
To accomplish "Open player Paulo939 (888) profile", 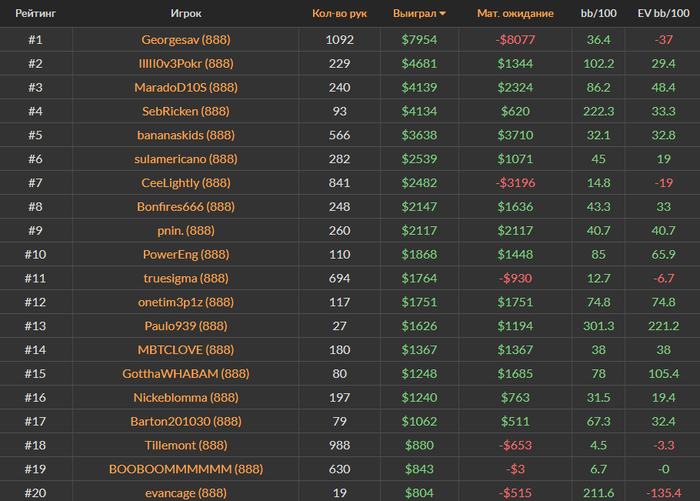I will coord(186,326).
